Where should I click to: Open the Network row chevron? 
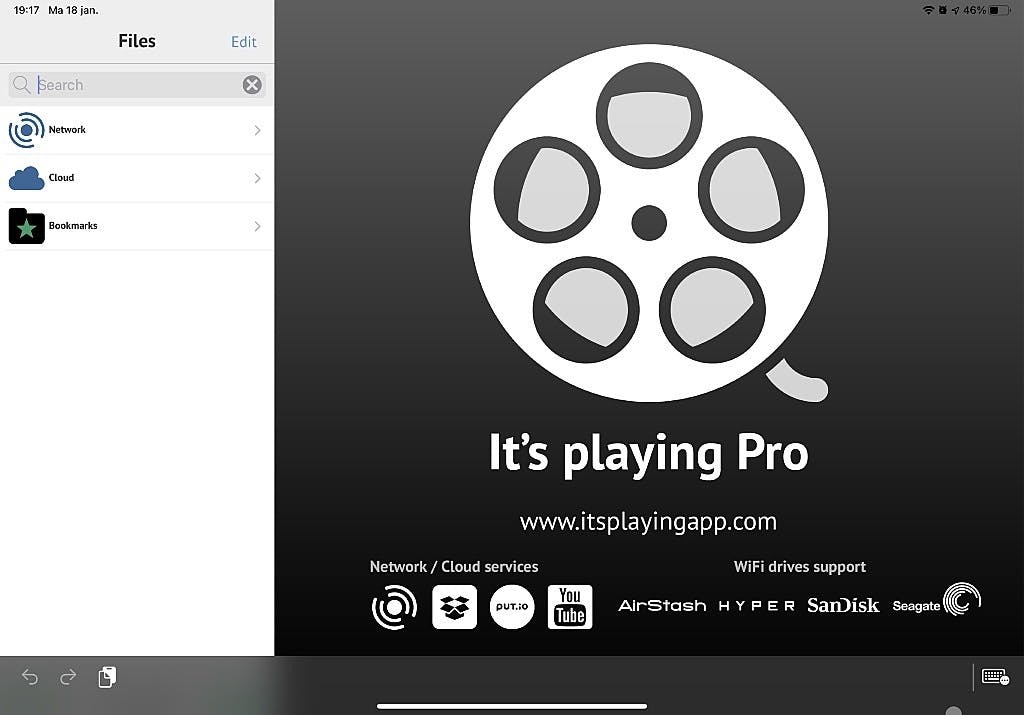tap(257, 130)
